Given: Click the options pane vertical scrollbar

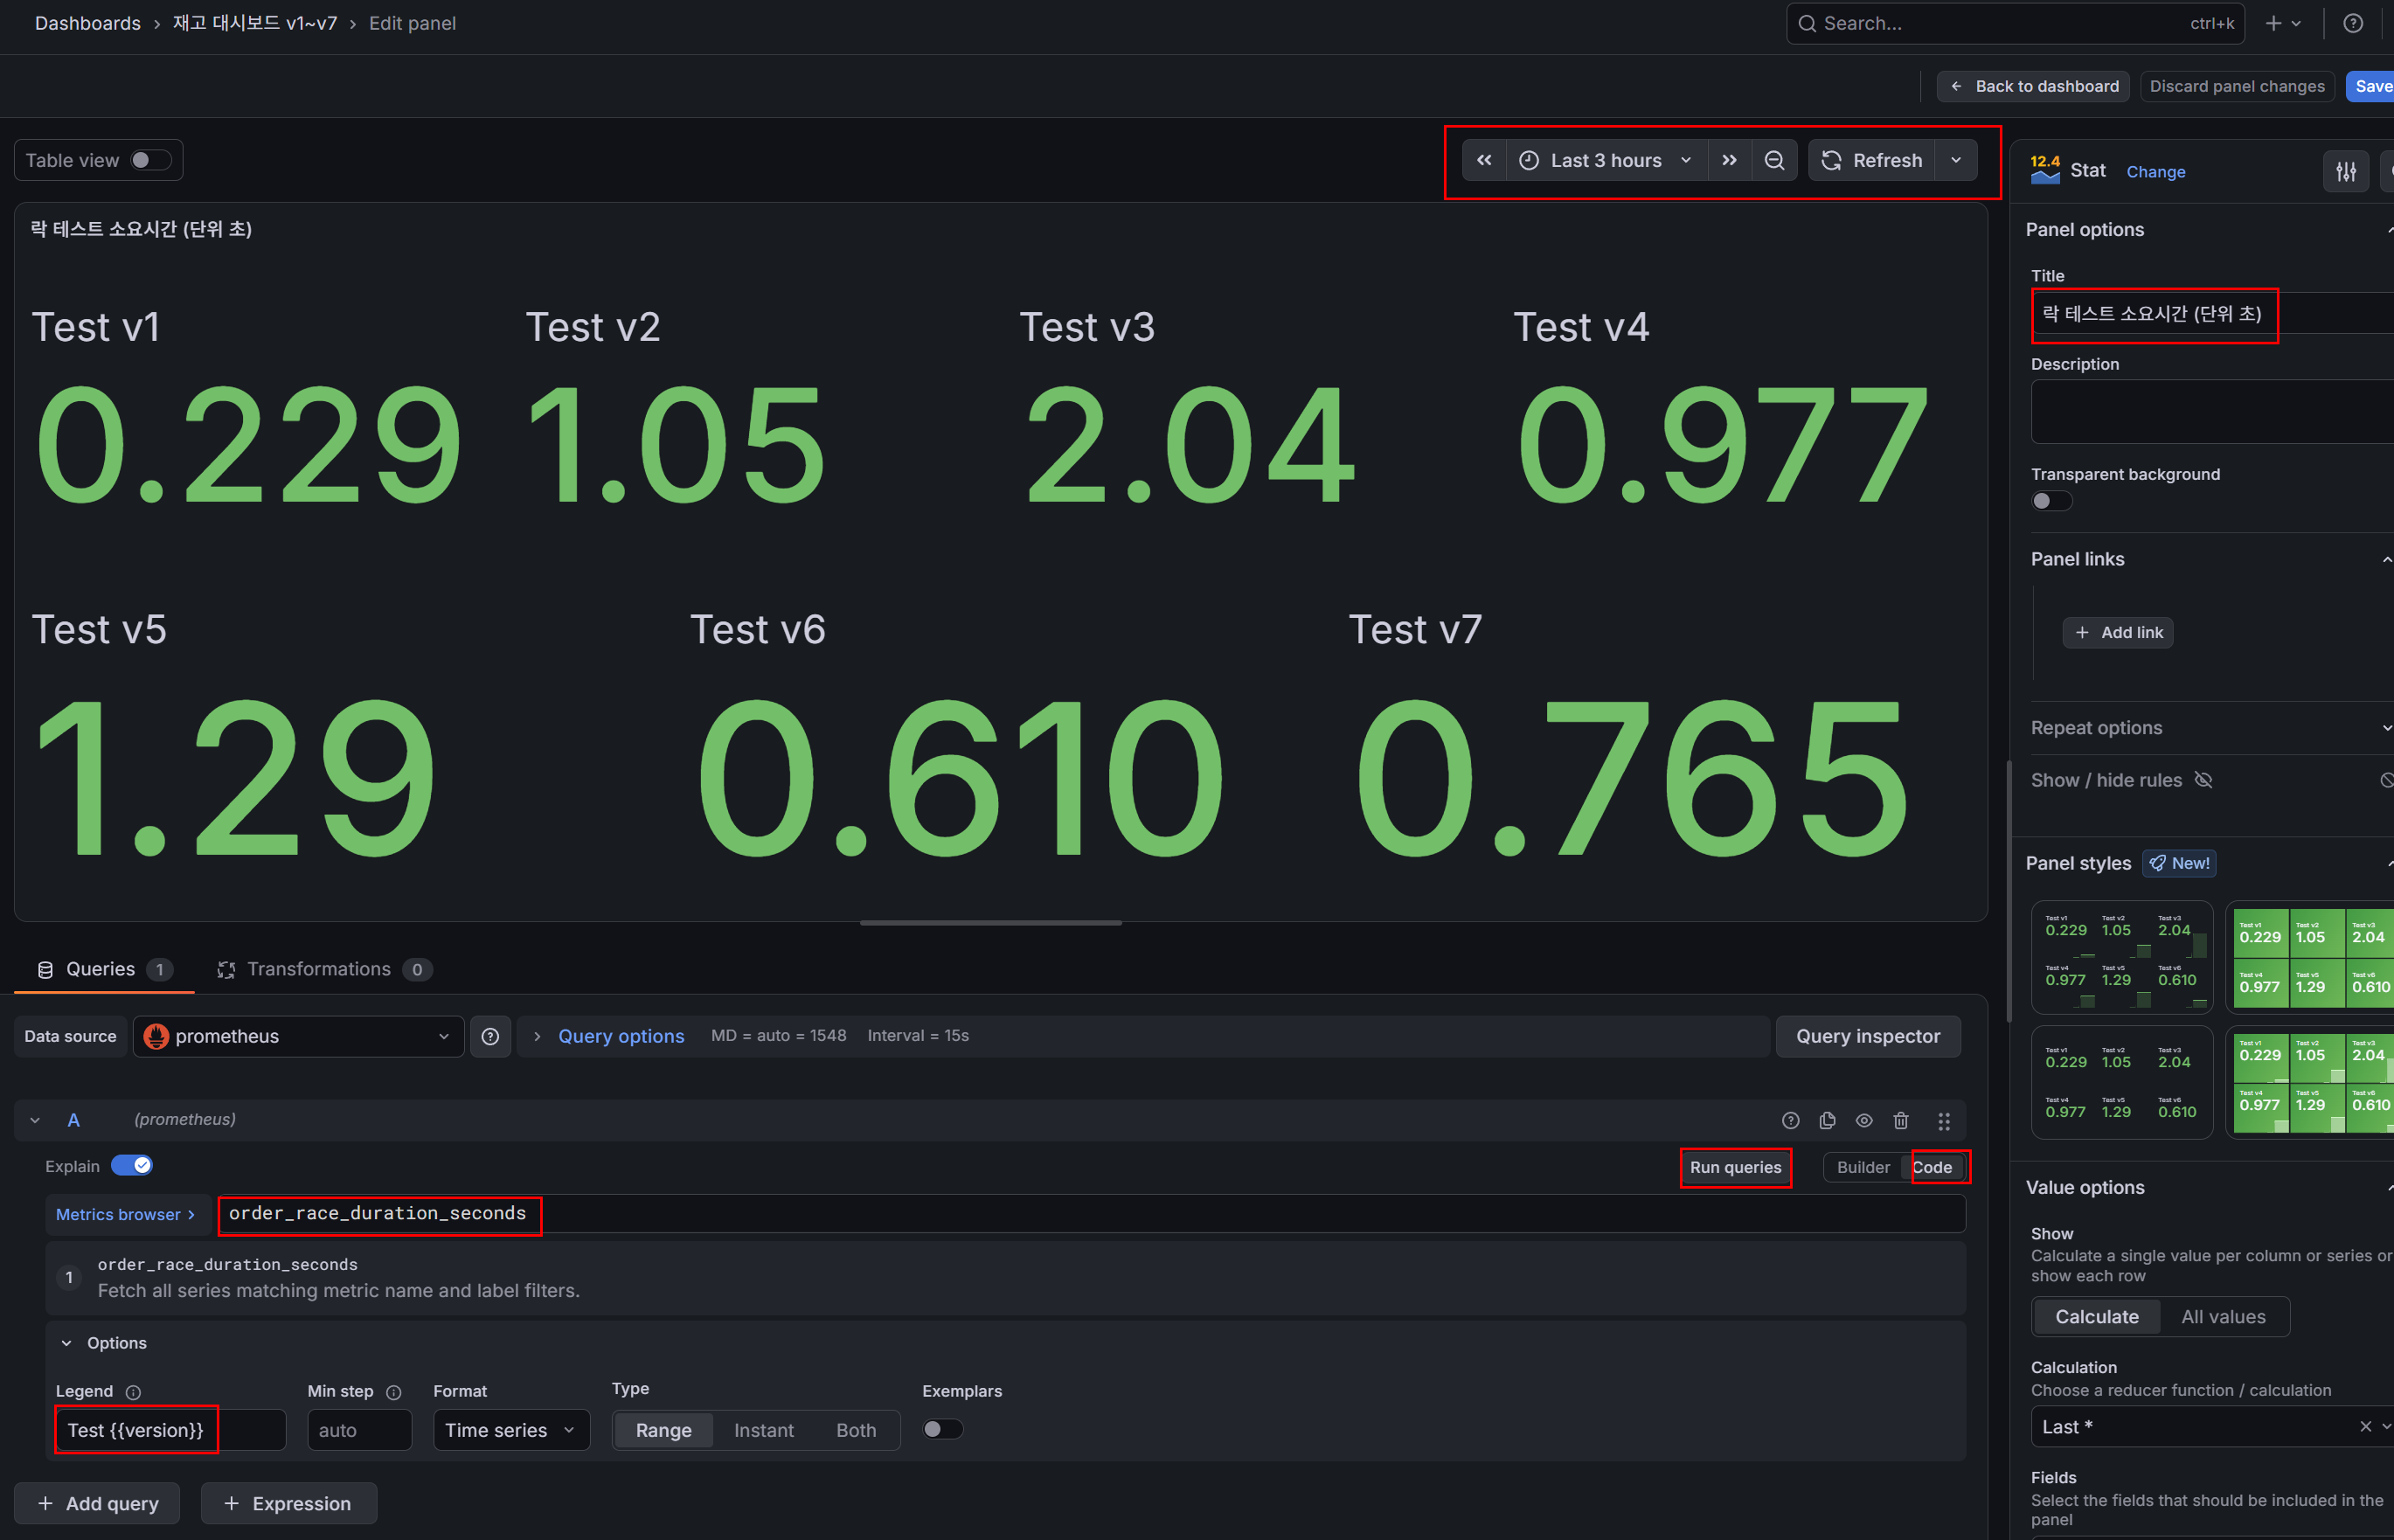Looking at the screenshot, I should tap(2009, 892).
